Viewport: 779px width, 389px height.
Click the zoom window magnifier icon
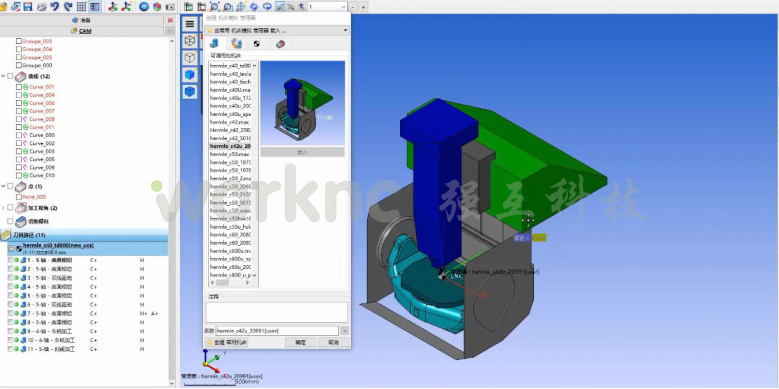coord(215,6)
